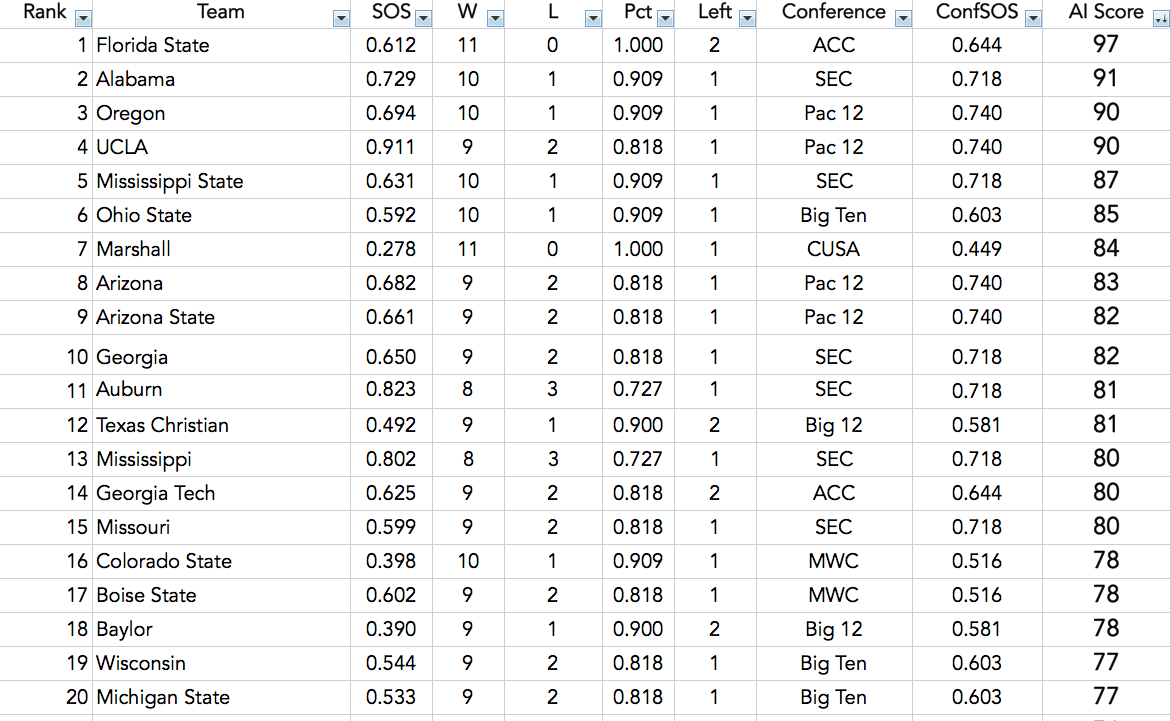This screenshot has width=1171, height=721.
Task: Open the Rank column filter dropdown
Action: [83, 19]
